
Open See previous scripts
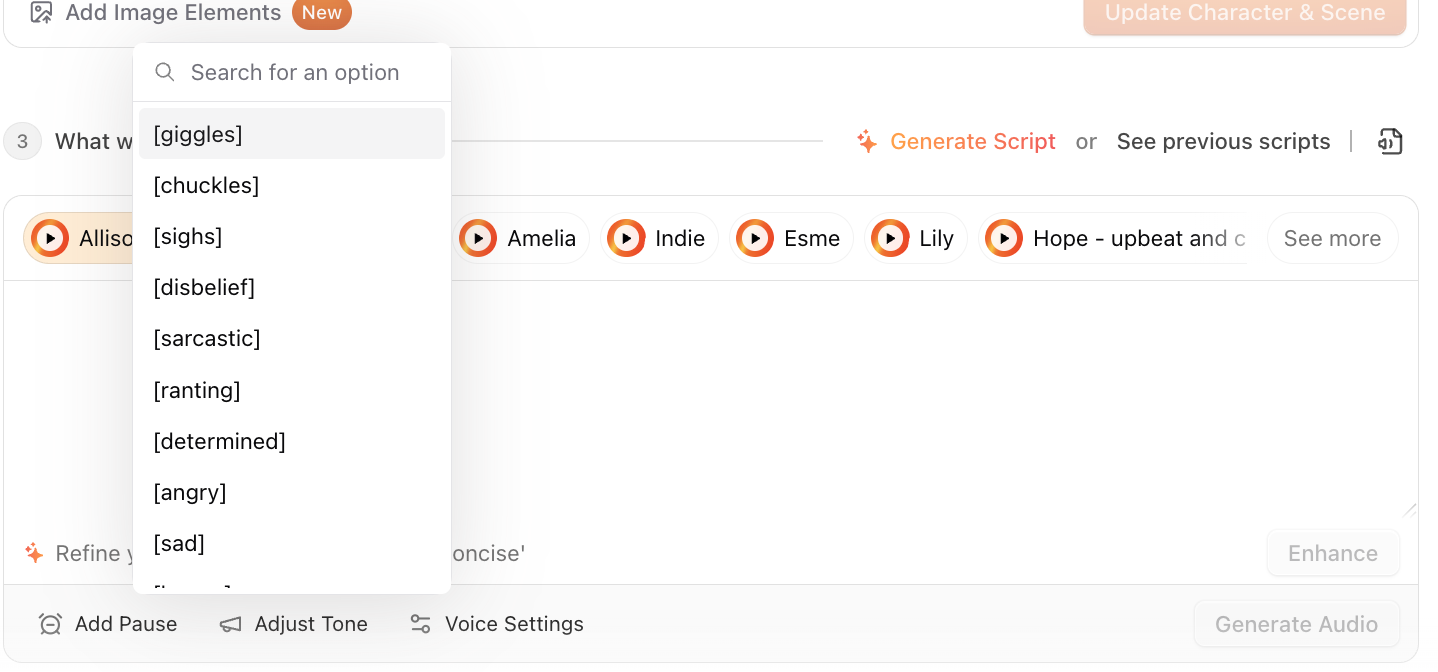(x=1223, y=142)
